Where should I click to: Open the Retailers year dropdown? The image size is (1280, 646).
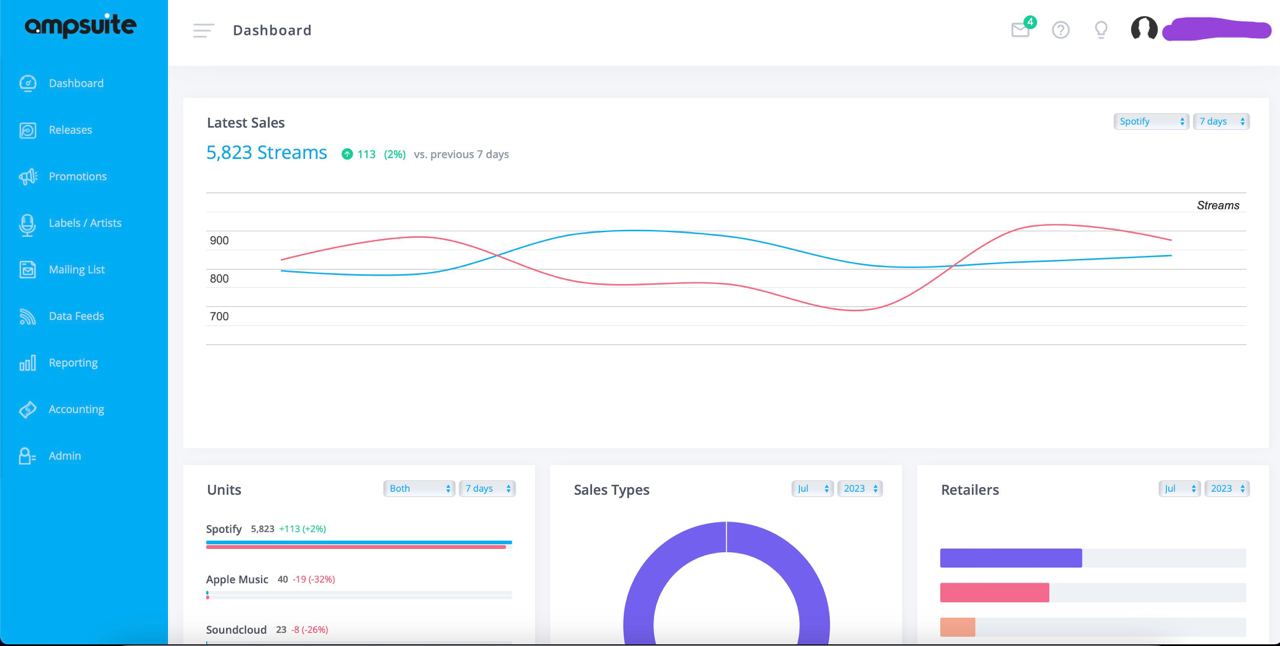(1228, 488)
